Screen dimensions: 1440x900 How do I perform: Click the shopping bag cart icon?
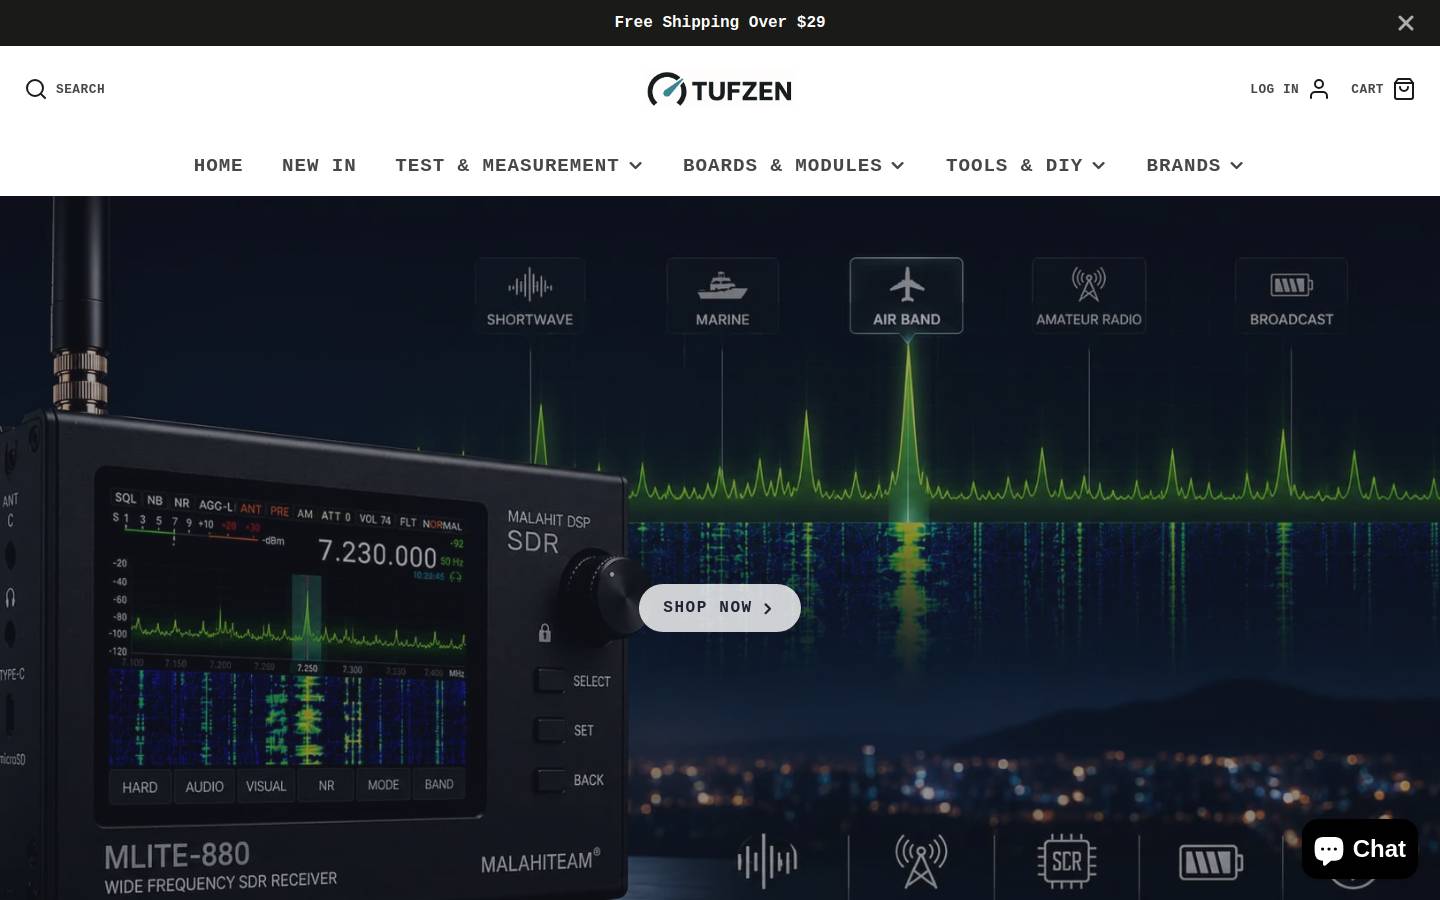click(x=1404, y=89)
